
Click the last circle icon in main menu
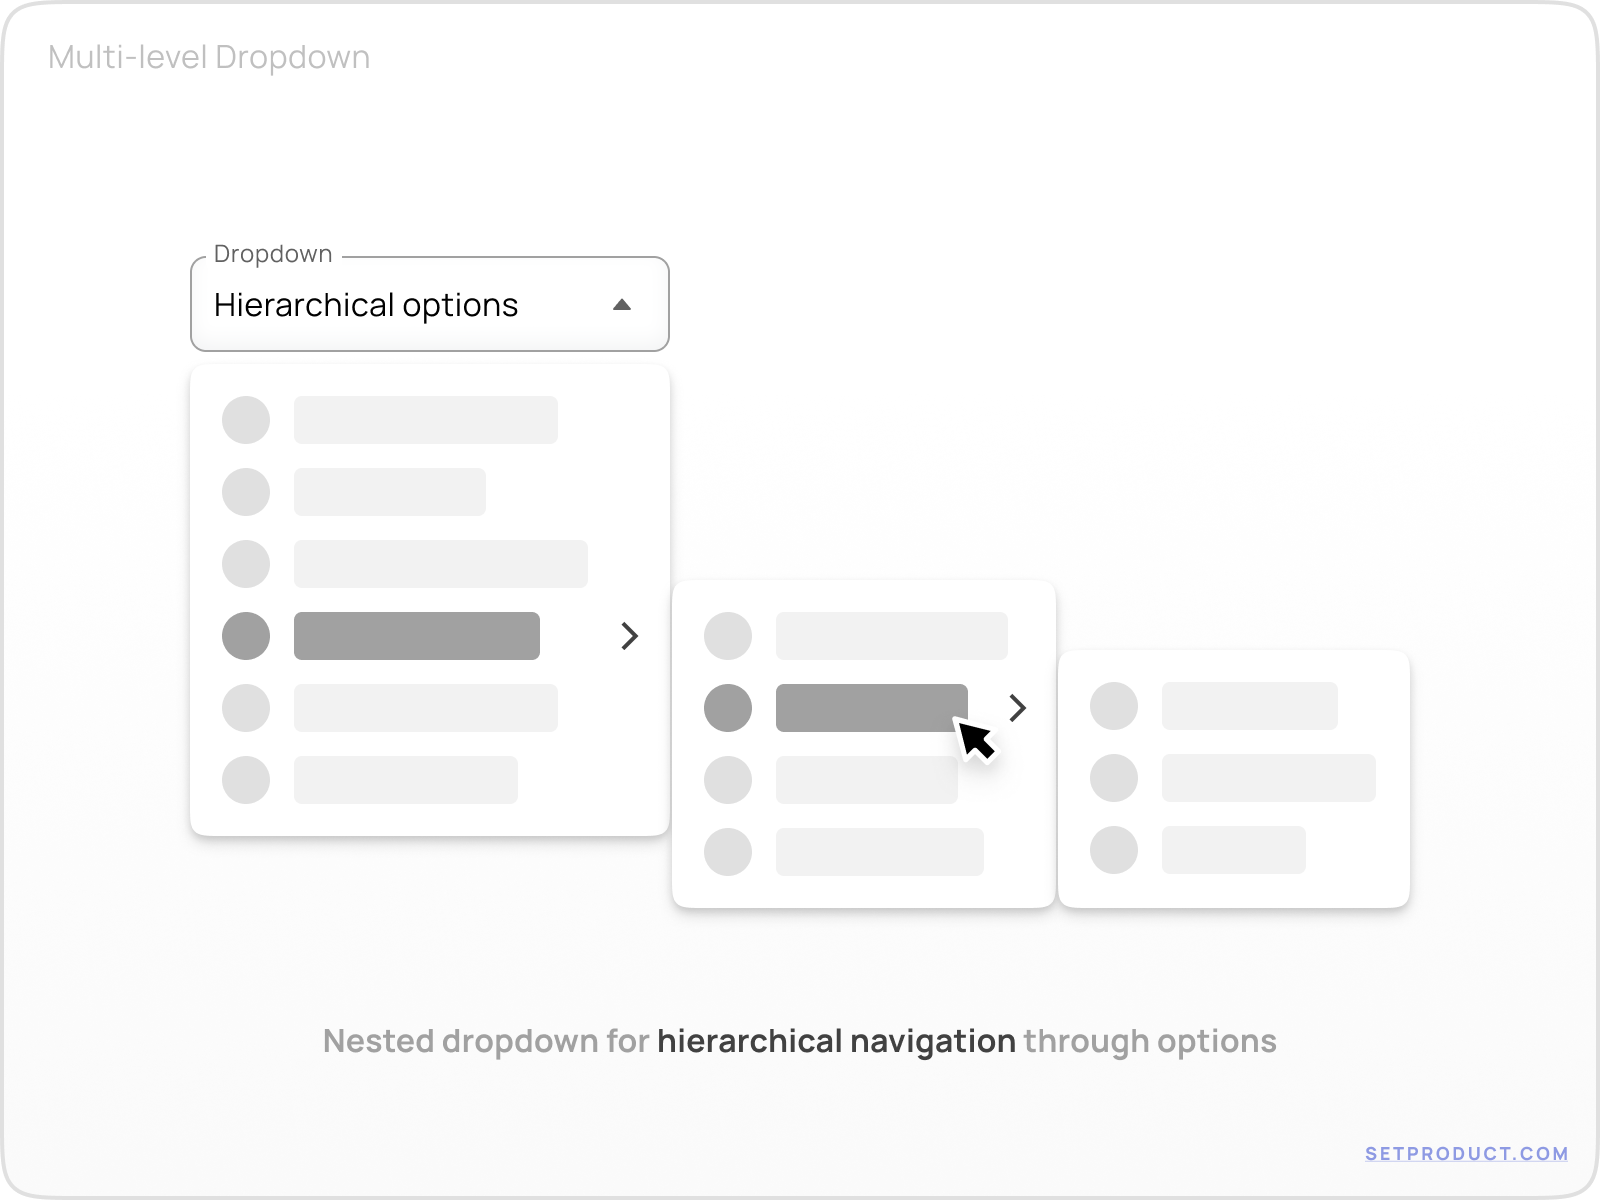pos(246,780)
